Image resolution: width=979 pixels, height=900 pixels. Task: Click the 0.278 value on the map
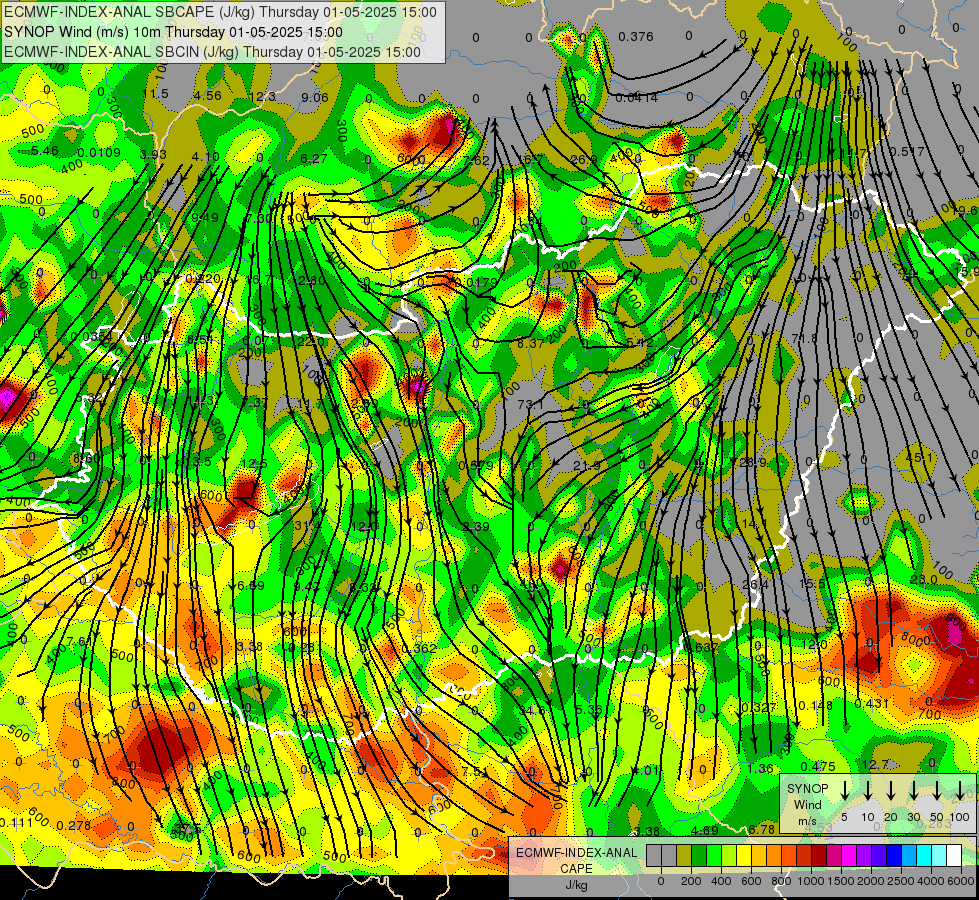point(74,825)
